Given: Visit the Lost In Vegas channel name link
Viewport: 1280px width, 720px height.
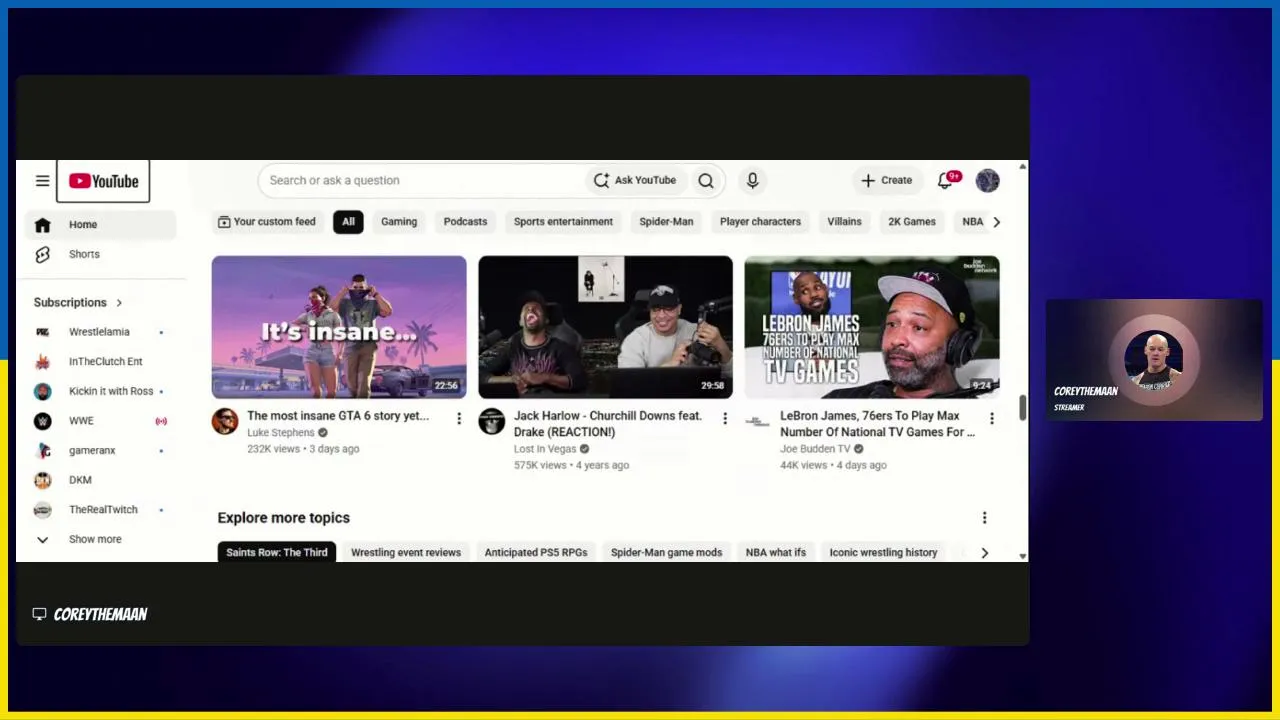Looking at the screenshot, I should [545, 449].
